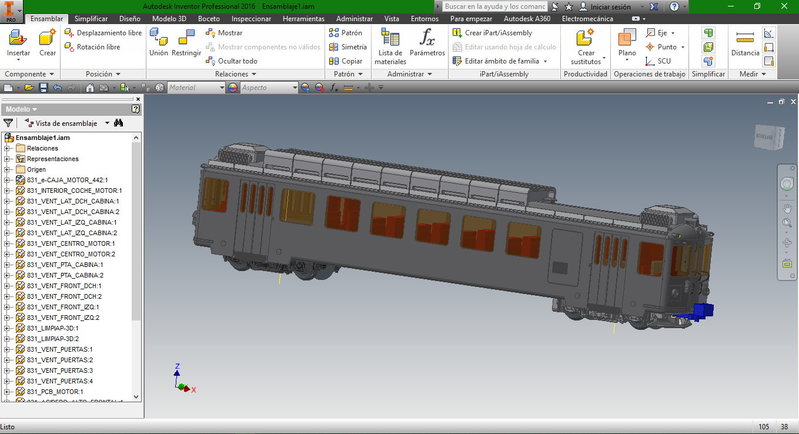Select the SCU coordinate system tool
The width and height of the screenshot is (799, 434).
pyautogui.click(x=658, y=61)
